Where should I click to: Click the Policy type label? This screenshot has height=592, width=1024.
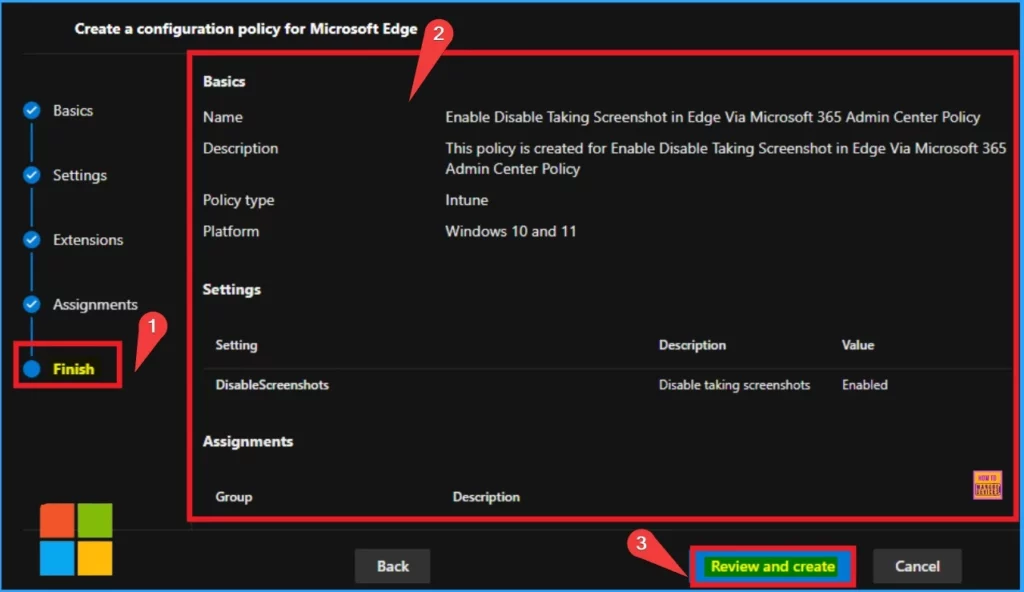[x=238, y=200]
